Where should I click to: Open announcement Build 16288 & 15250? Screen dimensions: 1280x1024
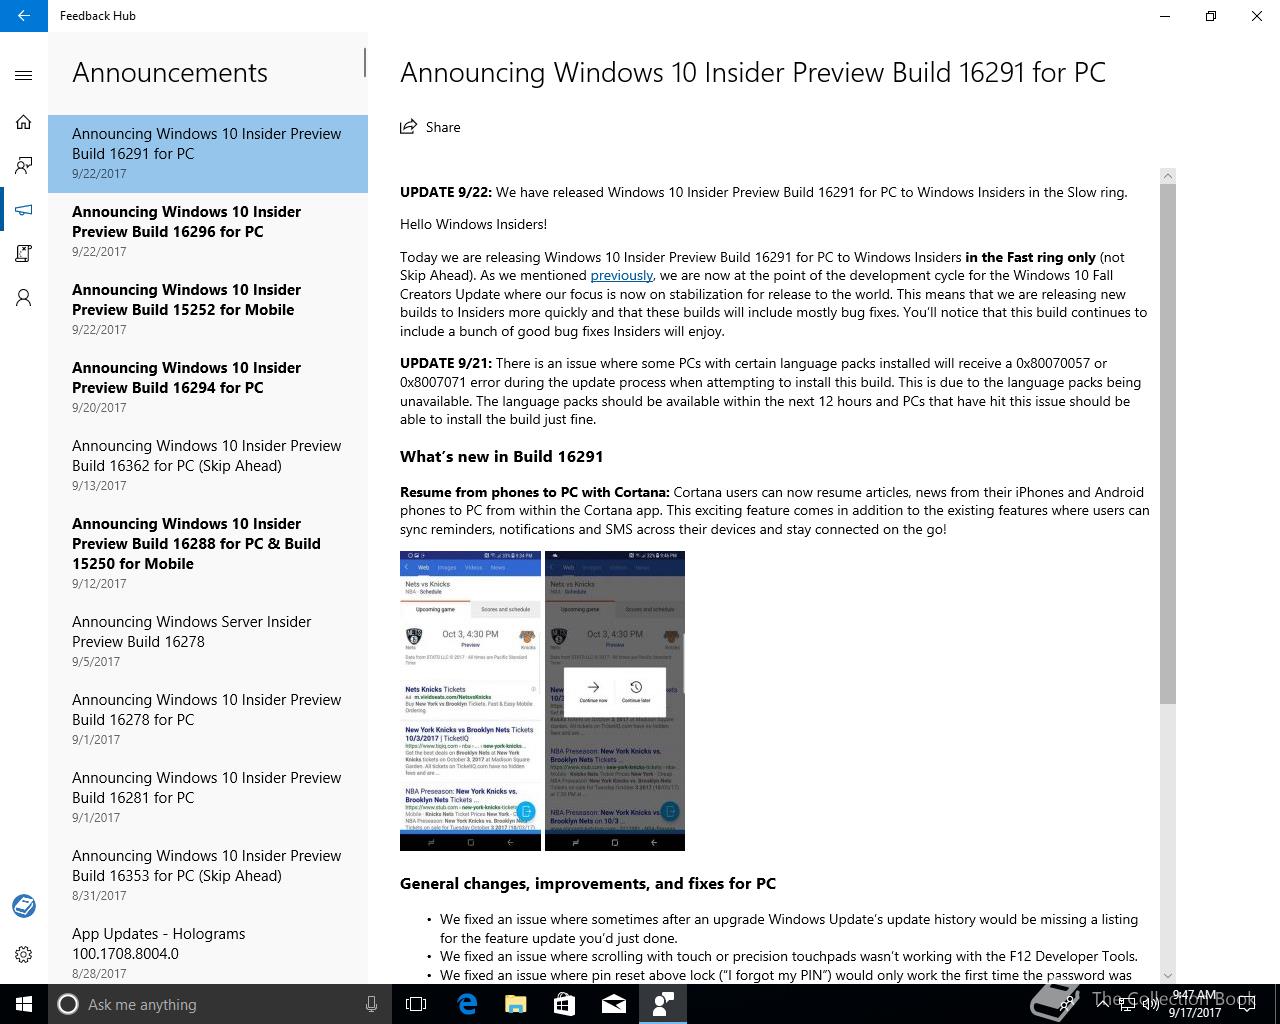point(208,553)
